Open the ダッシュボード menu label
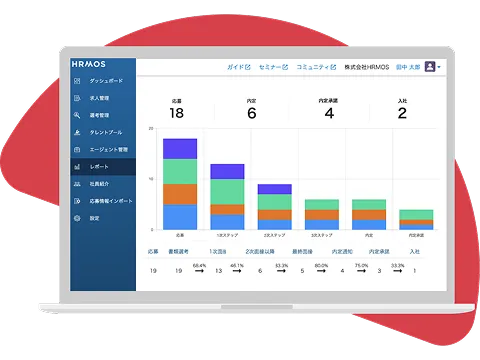 106,81
